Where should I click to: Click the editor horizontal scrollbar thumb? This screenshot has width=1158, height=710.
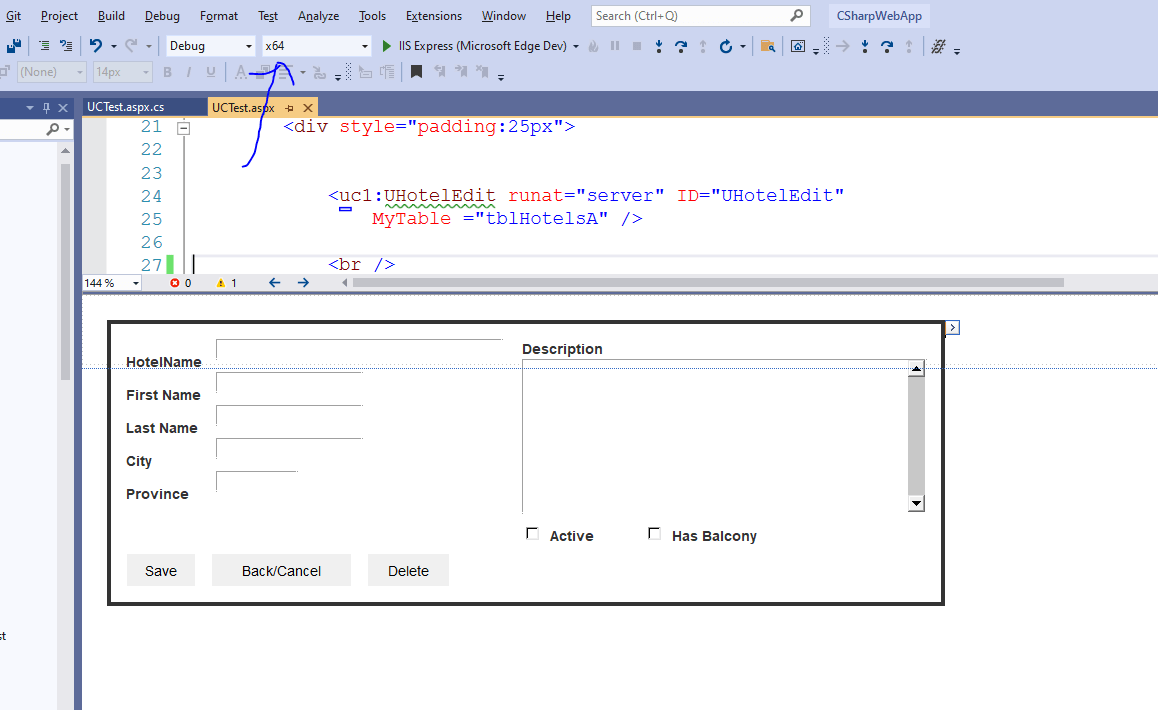click(708, 283)
